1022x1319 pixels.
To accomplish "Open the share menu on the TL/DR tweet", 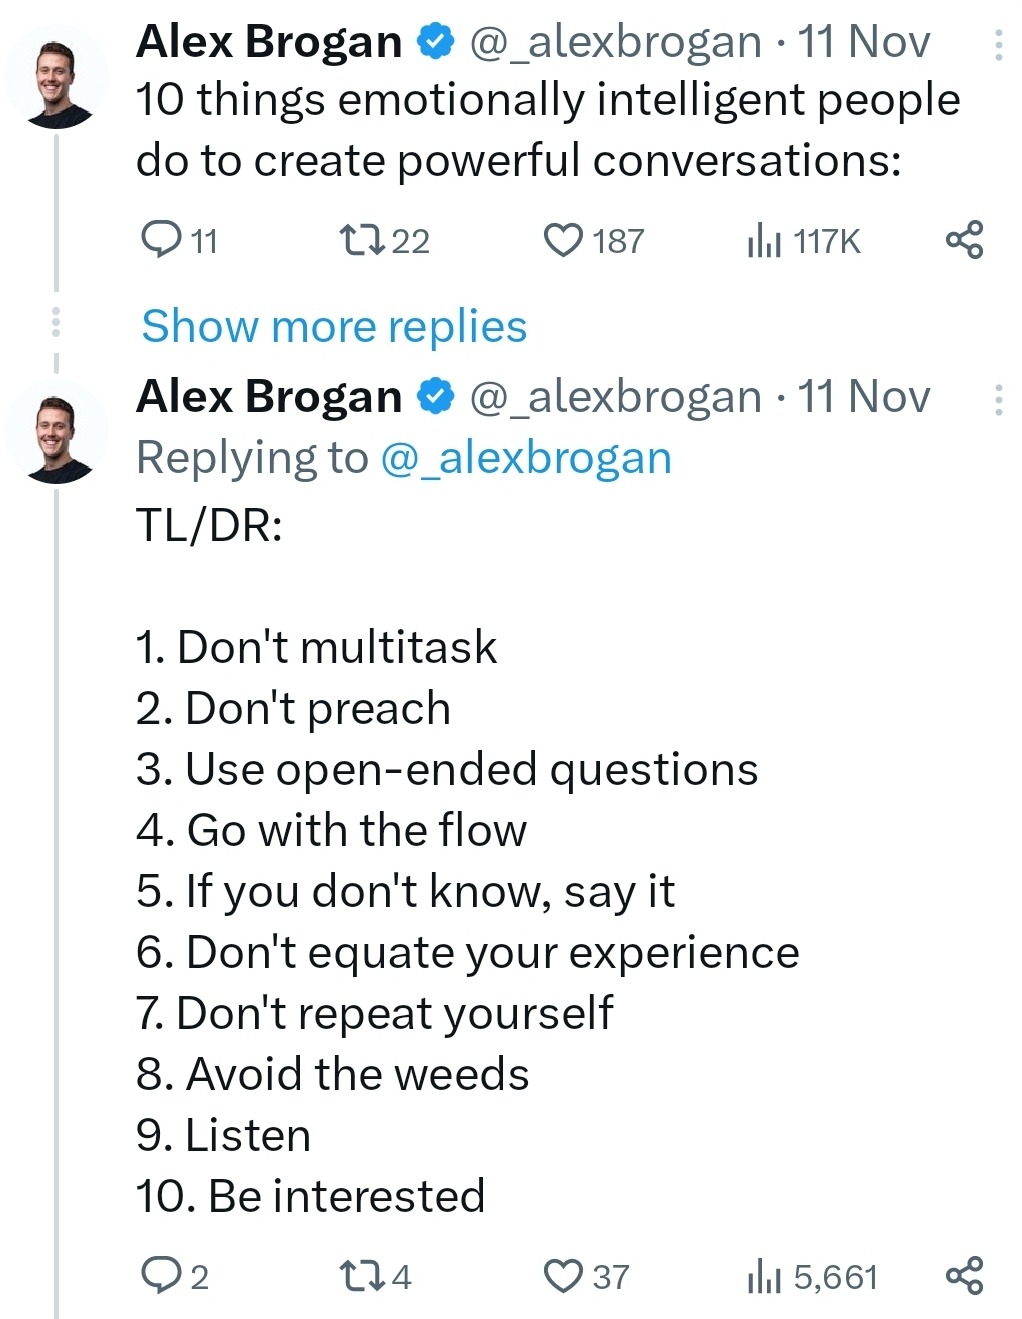I will click(x=963, y=1275).
